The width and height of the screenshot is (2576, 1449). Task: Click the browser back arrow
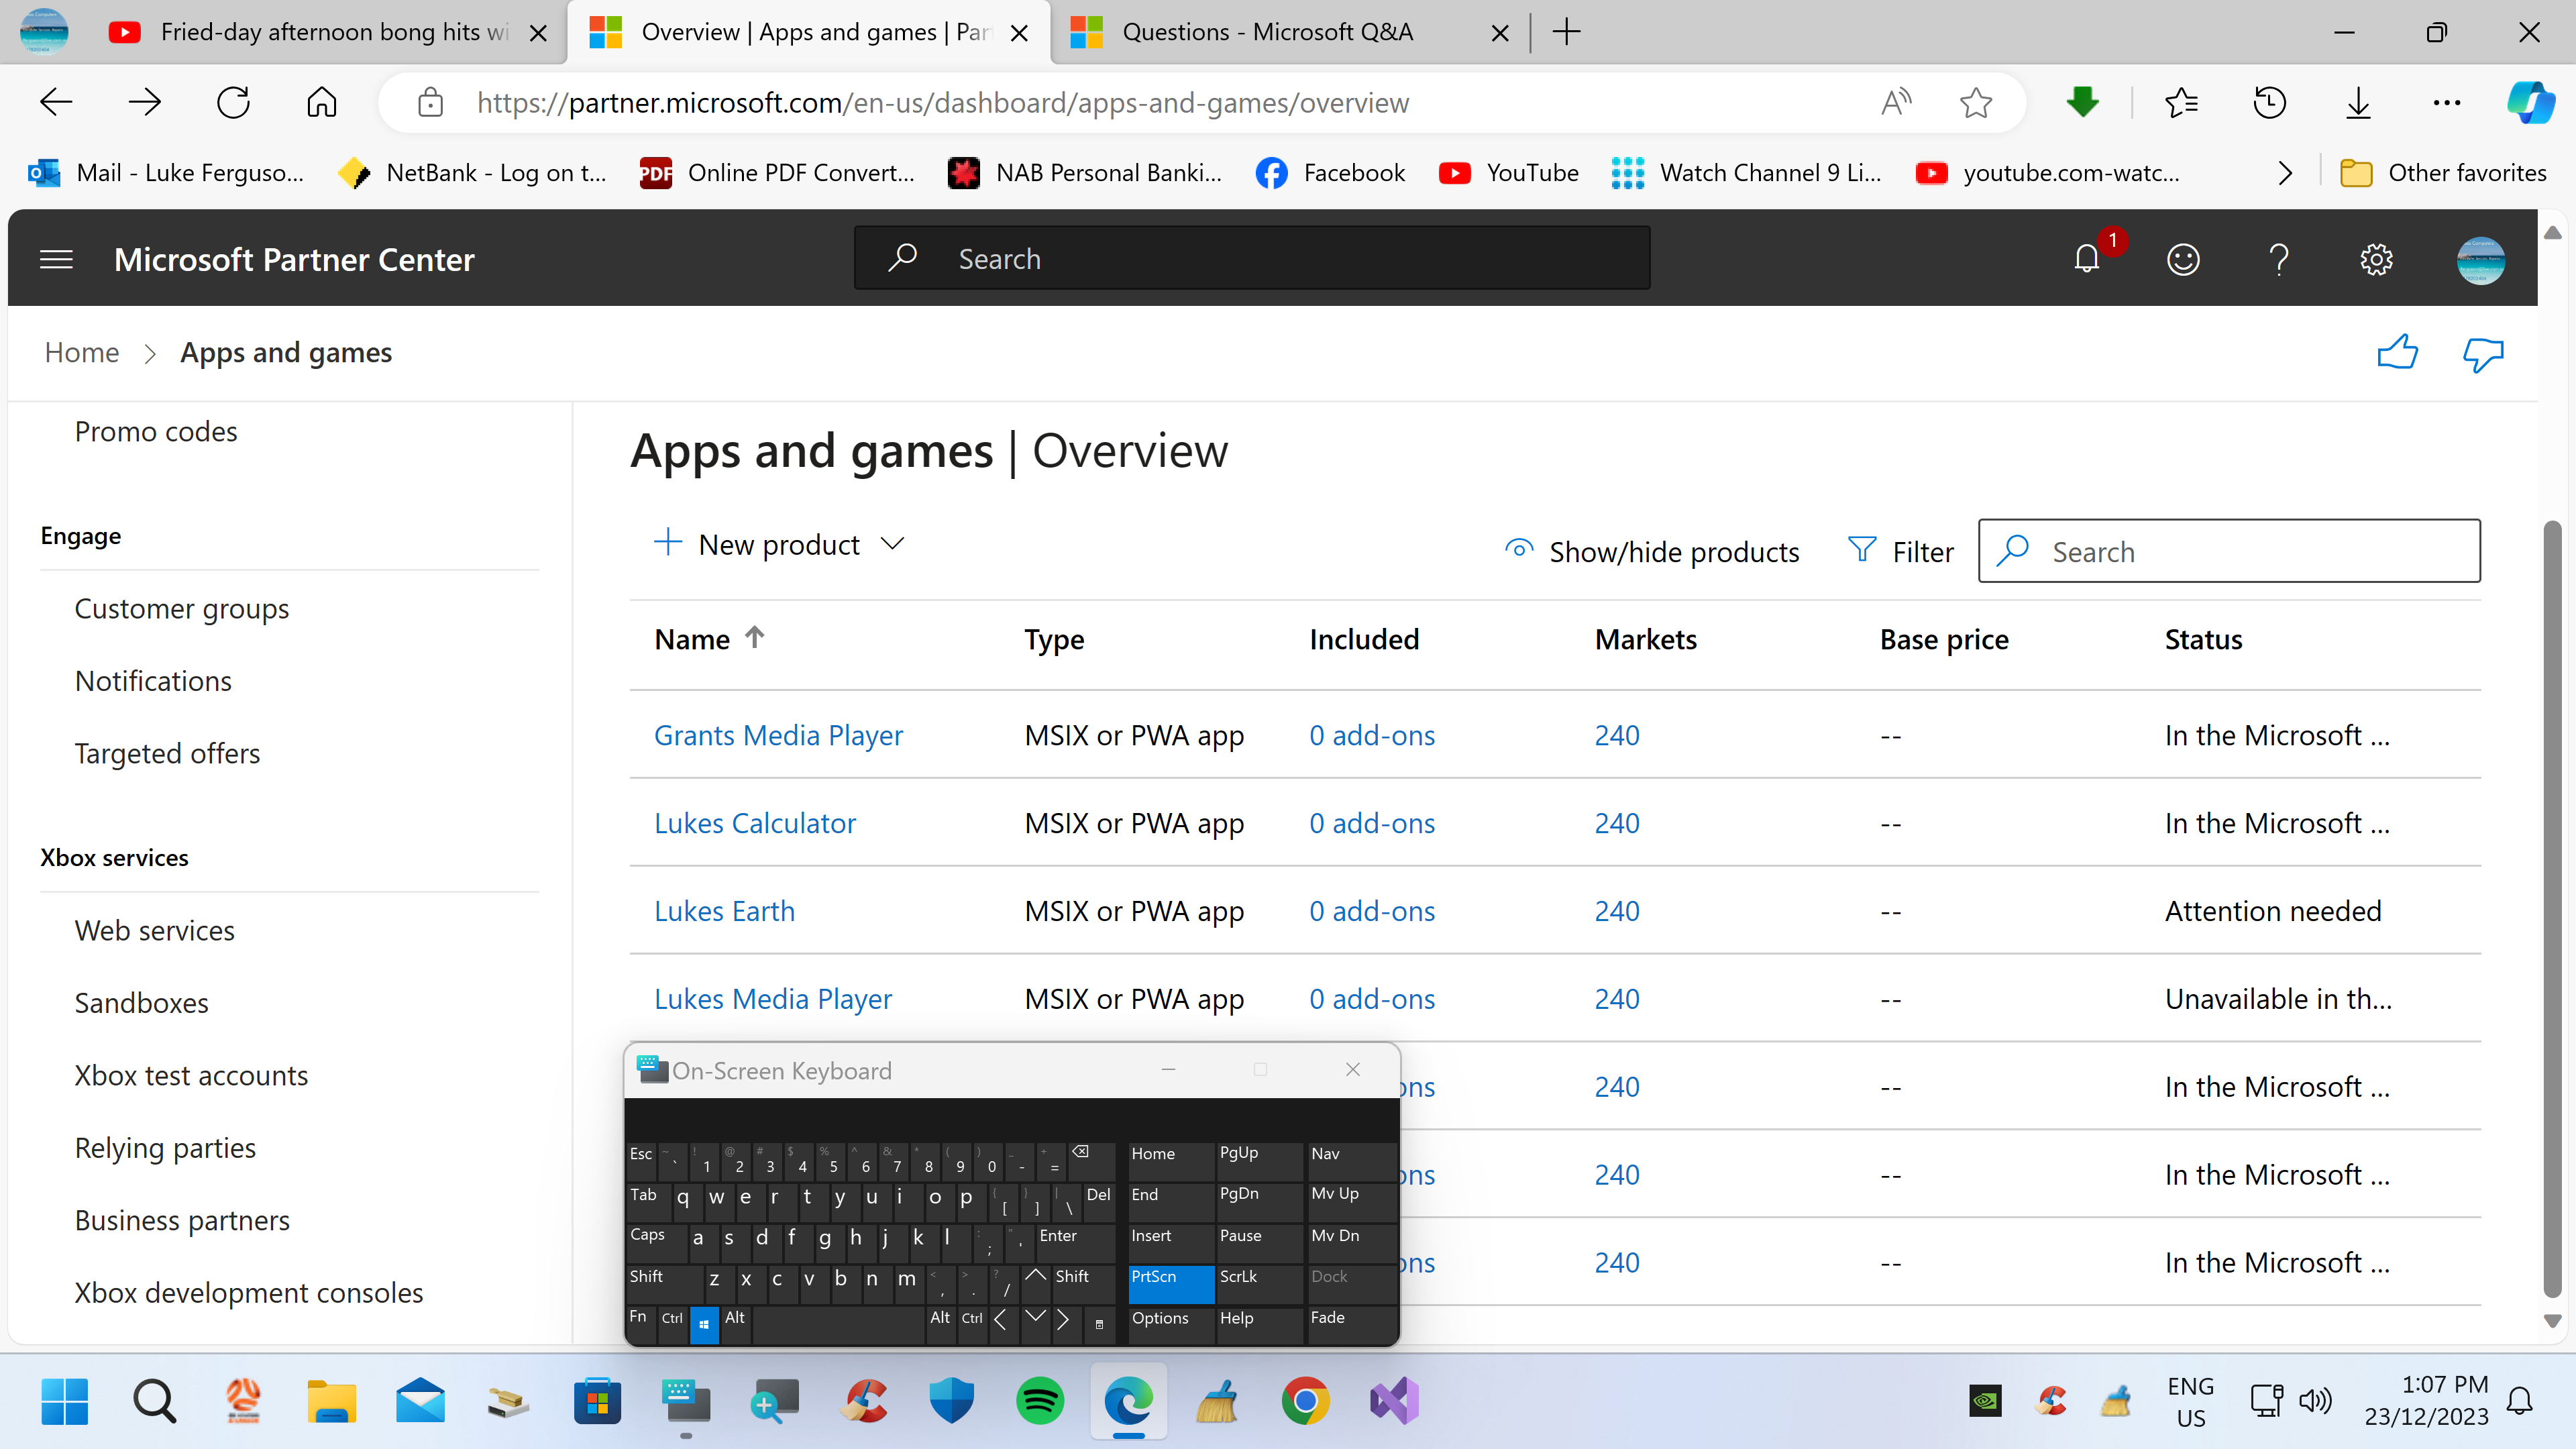click(x=56, y=102)
